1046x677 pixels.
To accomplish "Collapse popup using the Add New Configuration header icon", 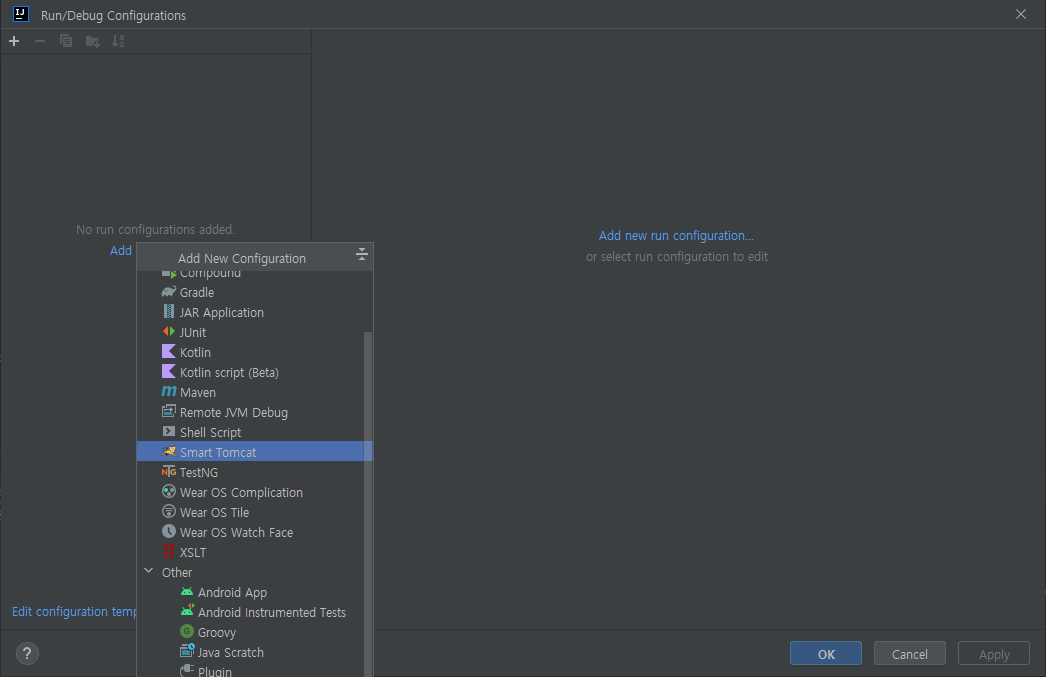I will 362,254.
